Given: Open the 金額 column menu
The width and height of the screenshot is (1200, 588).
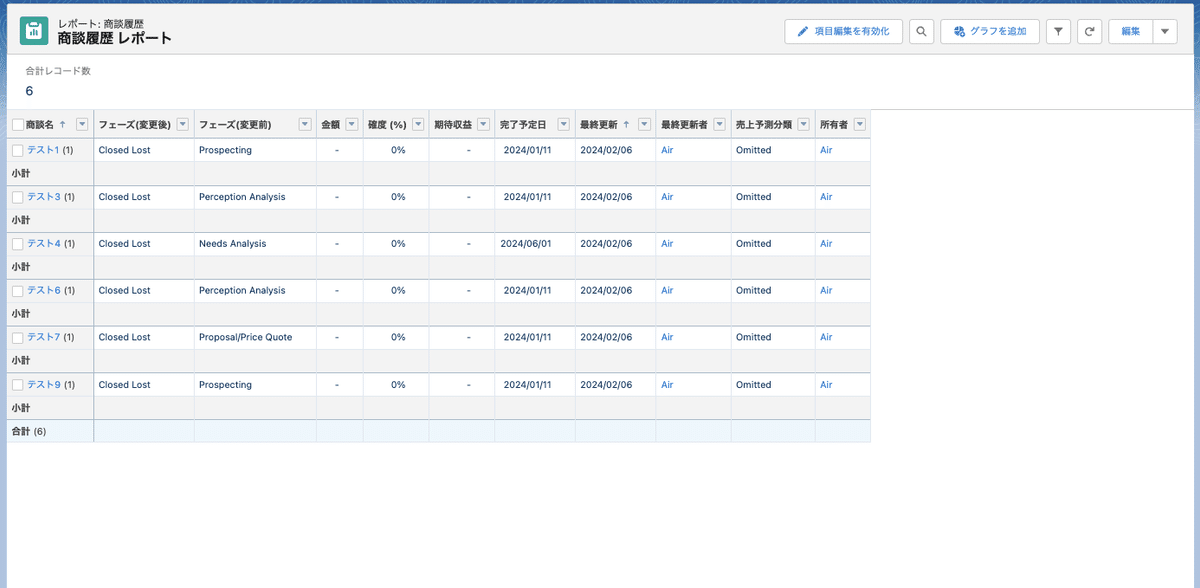Looking at the screenshot, I should coord(352,125).
